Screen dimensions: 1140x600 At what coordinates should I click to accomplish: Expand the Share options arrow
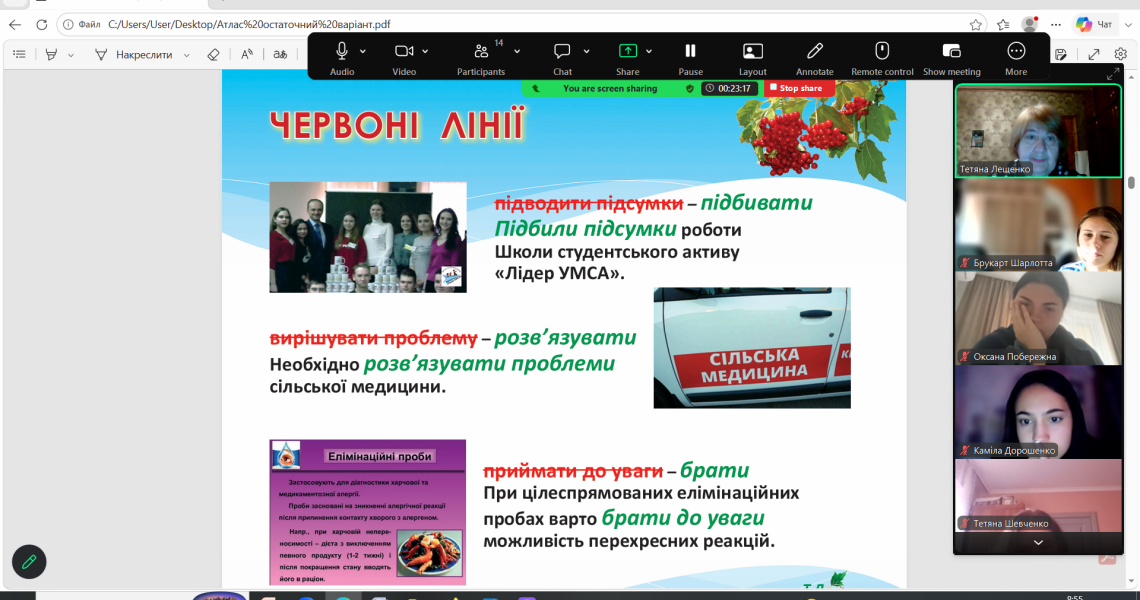pos(649,52)
